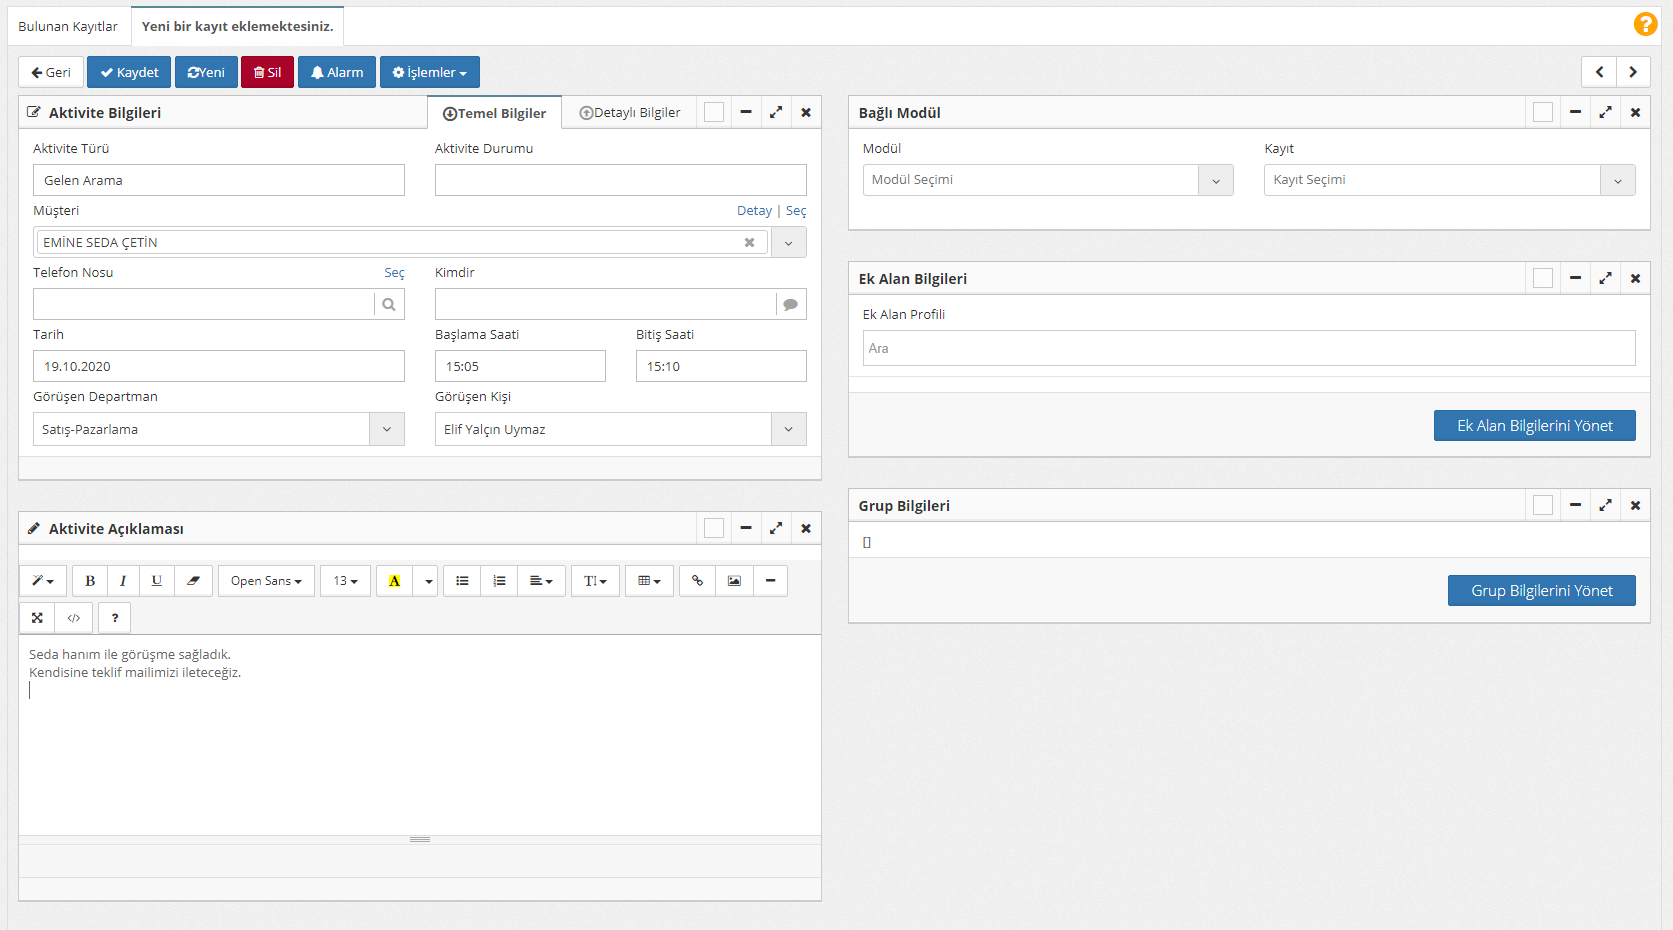Image resolution: width=1673 pixels, height=930 pixels.
Task: Click the search icon beside Telefon Nosu
Action: point(389,305)
